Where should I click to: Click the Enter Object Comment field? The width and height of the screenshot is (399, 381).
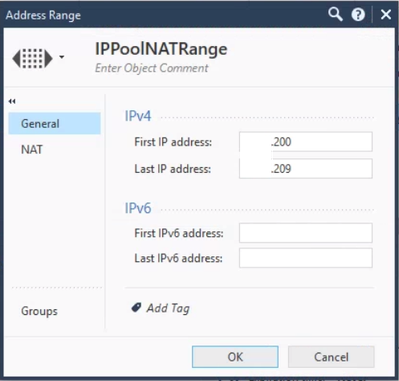coord(152,68)
